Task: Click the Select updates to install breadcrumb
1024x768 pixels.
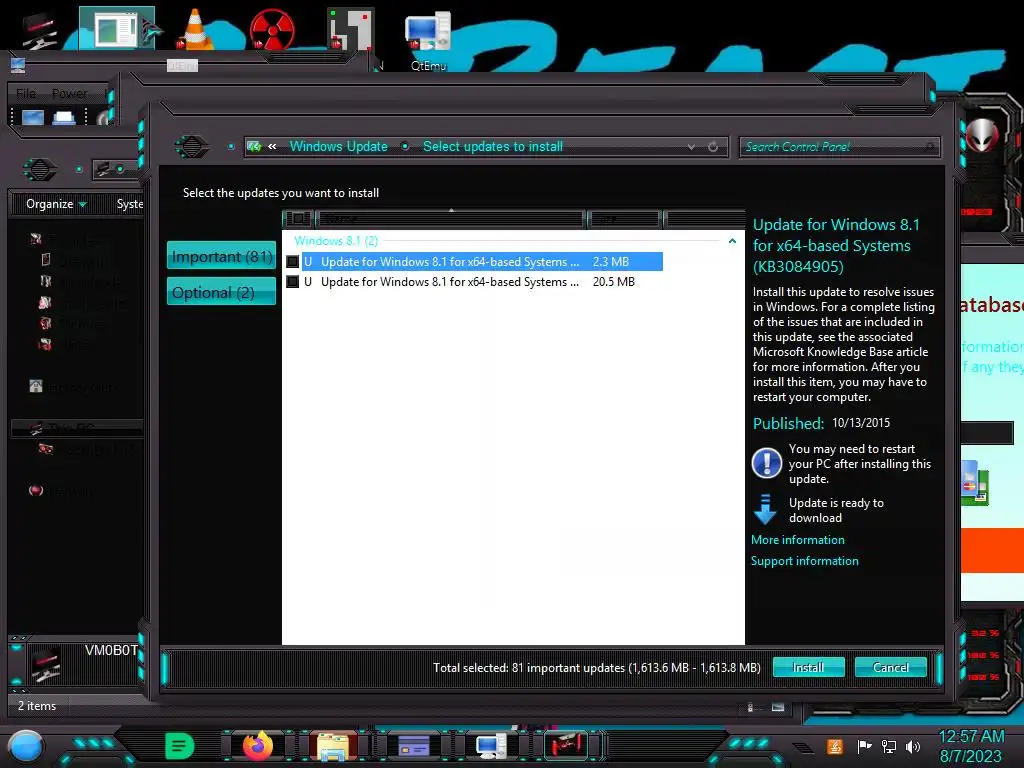Action: pyautogui.click(x=492, y=146)
